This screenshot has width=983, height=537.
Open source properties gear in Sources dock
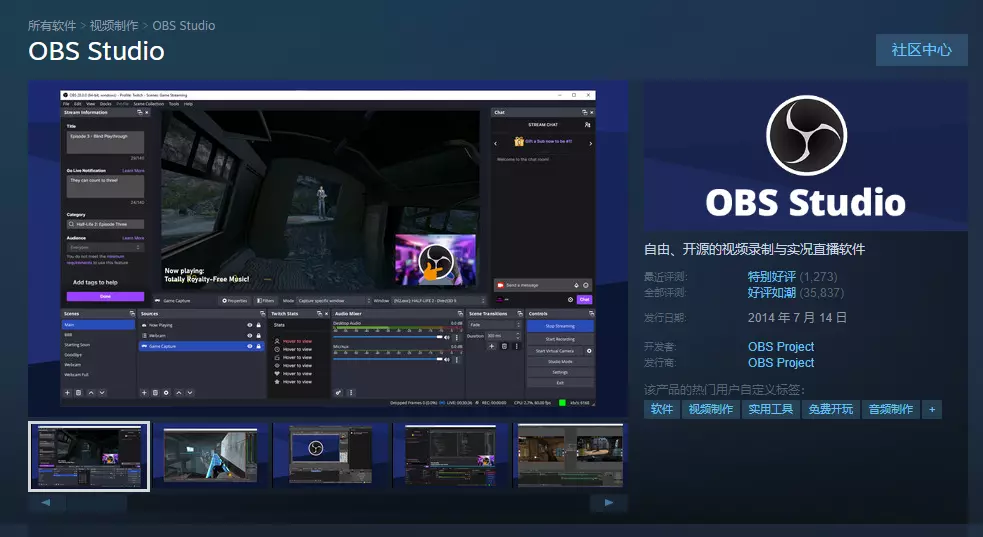pos(166,393)
